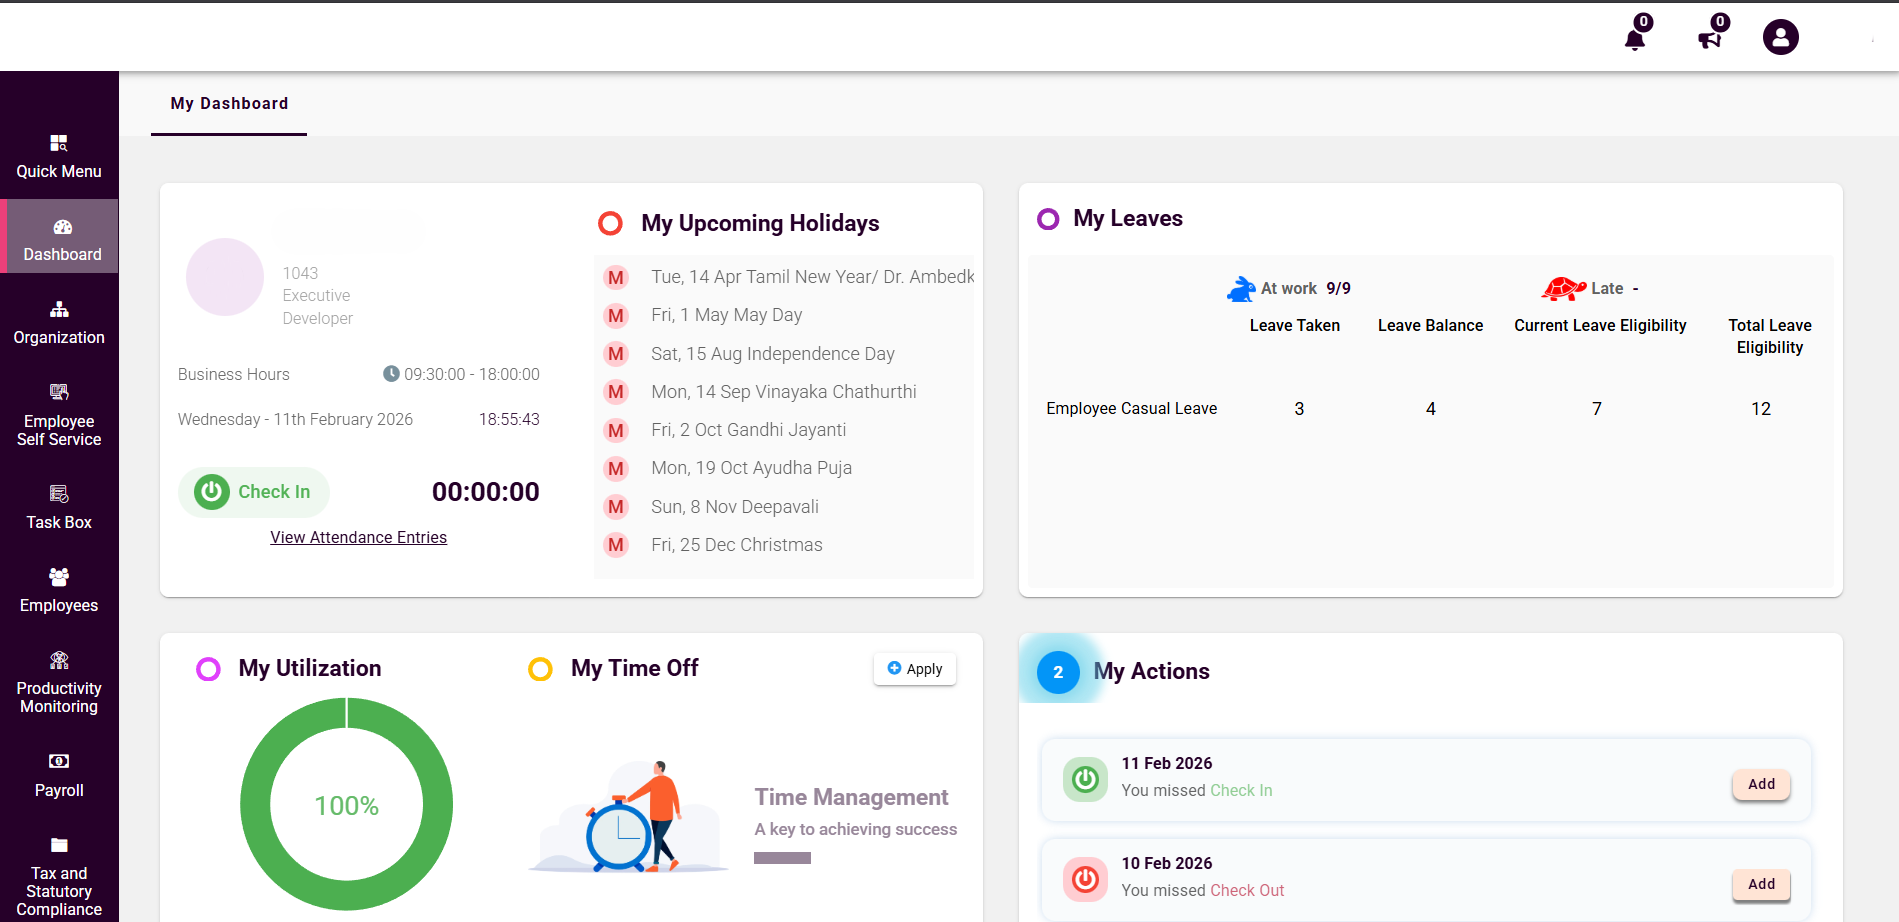Open the Payroll section
Screen dimensions: 1899x922
[x=59, y=774]
